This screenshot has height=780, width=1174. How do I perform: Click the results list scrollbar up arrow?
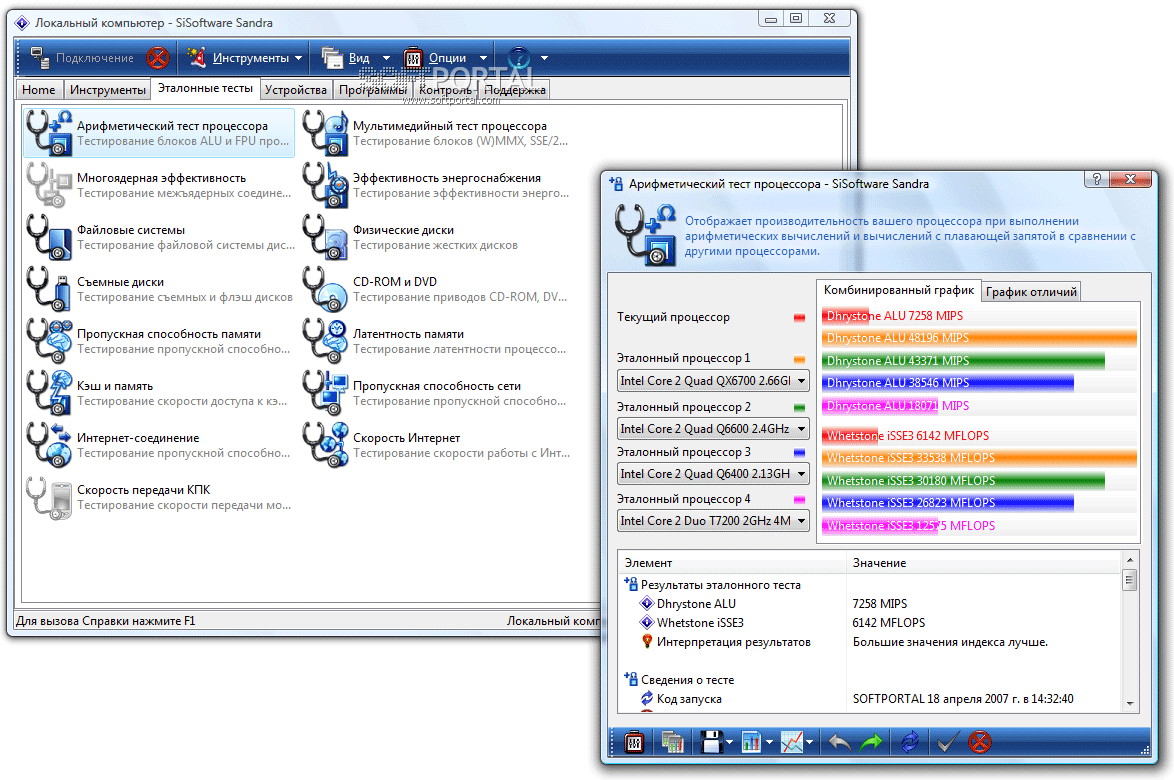1129,560
